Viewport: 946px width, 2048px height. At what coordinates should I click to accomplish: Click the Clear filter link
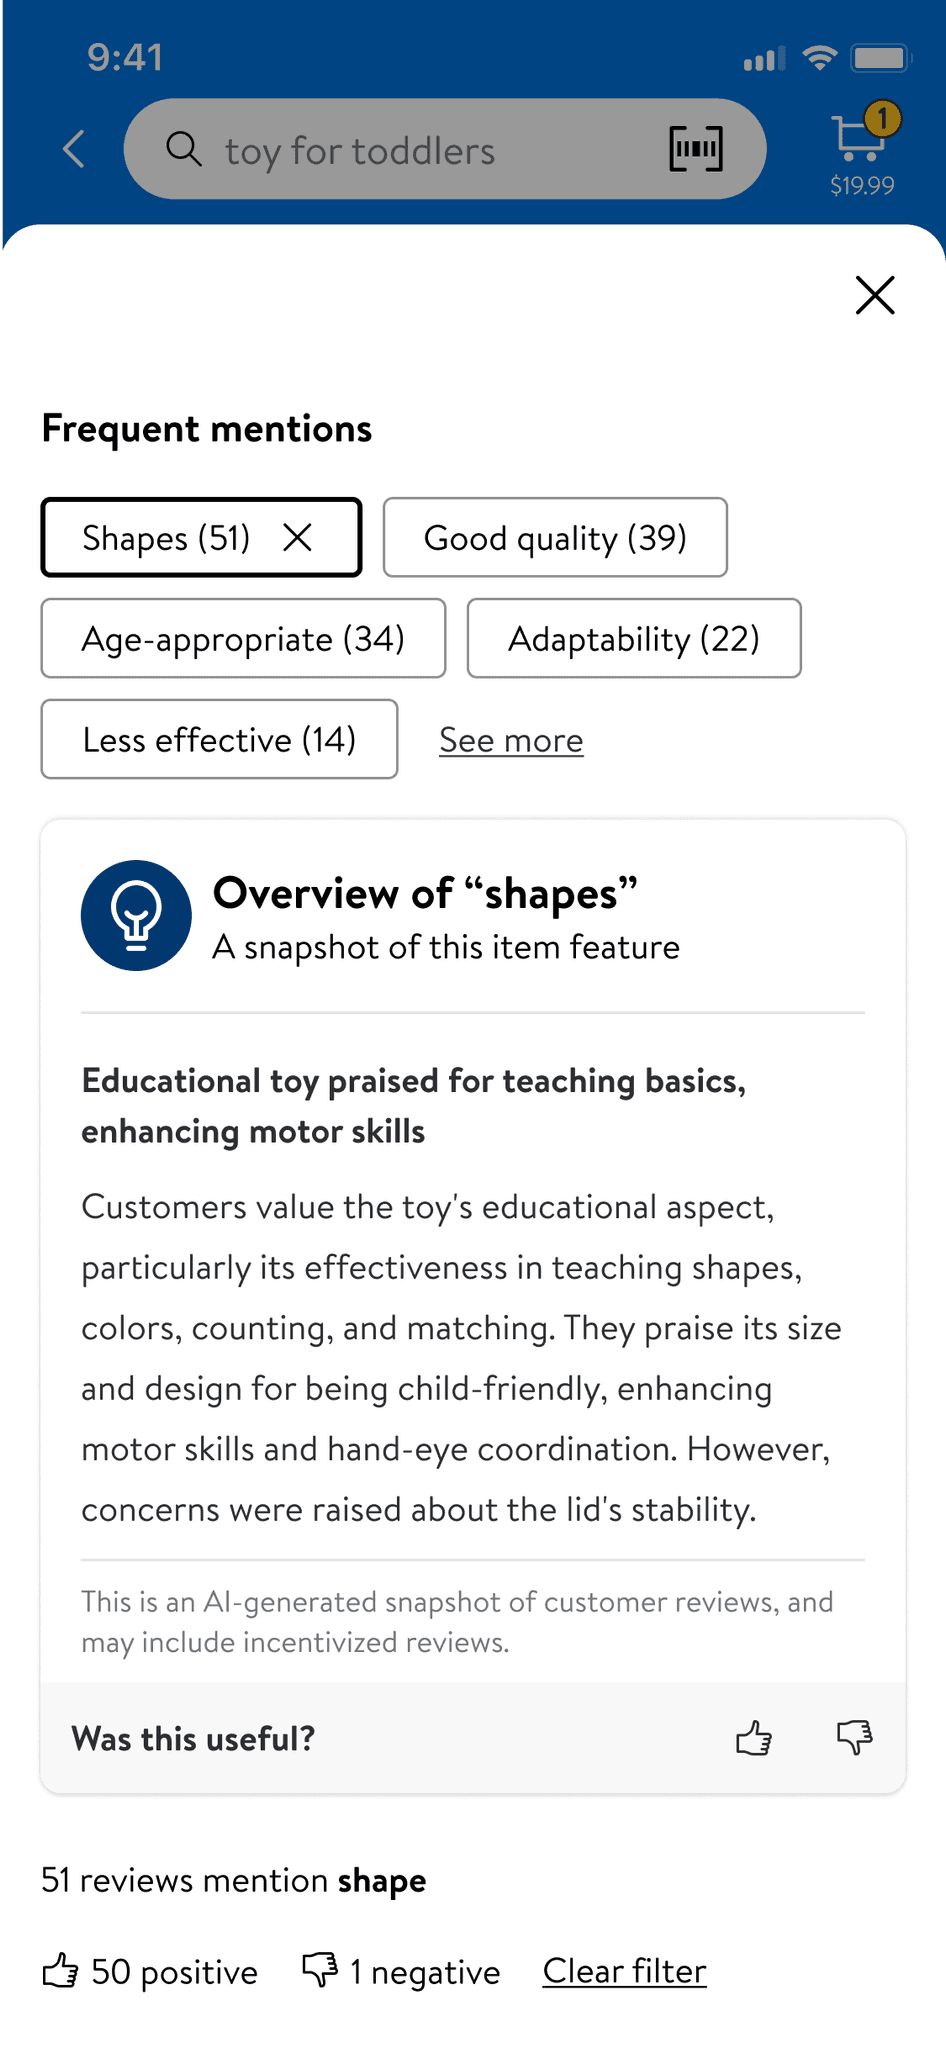click(624, 1971)
